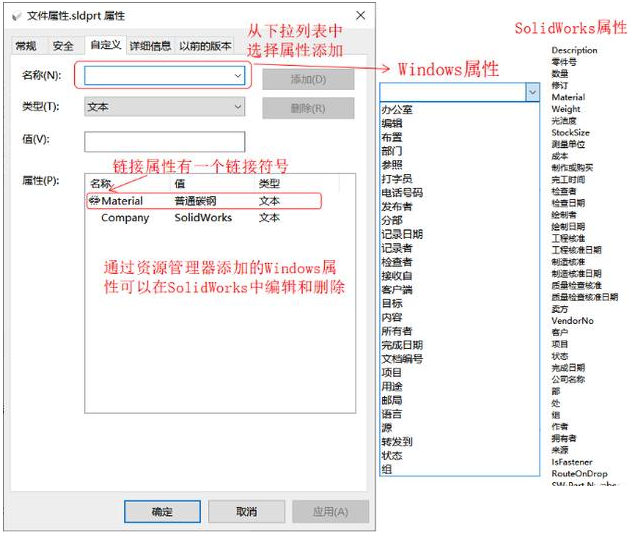Click the Windows属性 dropdown list arrow
The height and width of the screenshot is (534, 634).
coord(532,92)
